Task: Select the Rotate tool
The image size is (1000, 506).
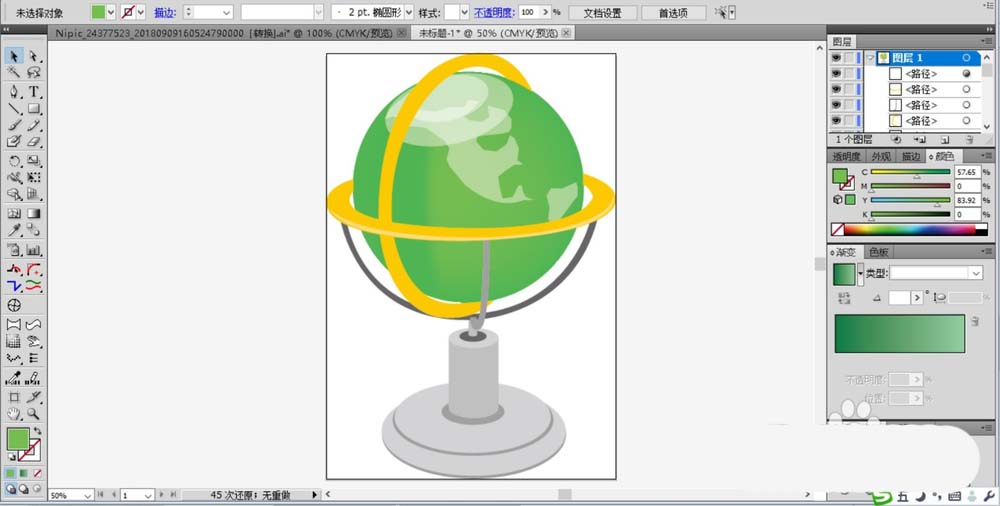Action: point(14,161)
